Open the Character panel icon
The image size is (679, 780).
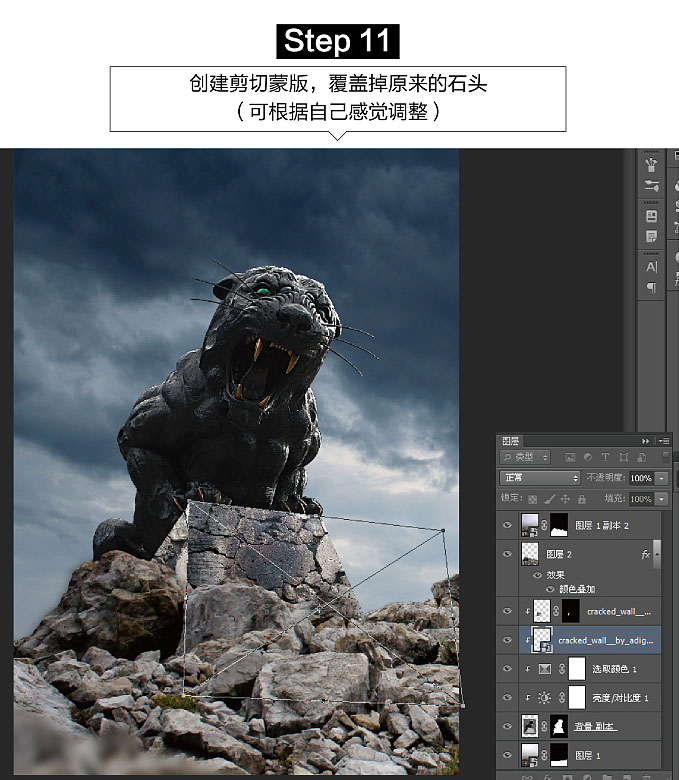point(651,267)
